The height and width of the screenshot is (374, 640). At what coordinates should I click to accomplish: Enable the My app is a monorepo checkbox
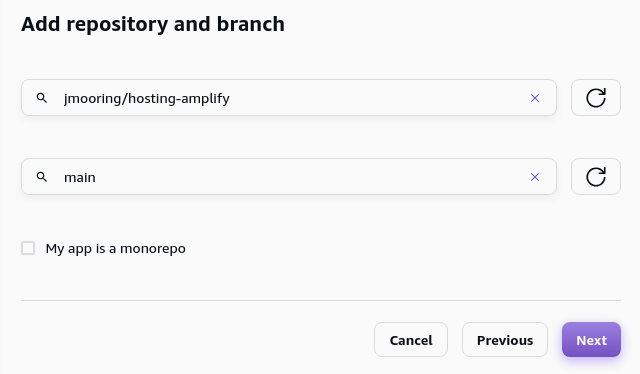pyautogui.click(x=28, y=248)
